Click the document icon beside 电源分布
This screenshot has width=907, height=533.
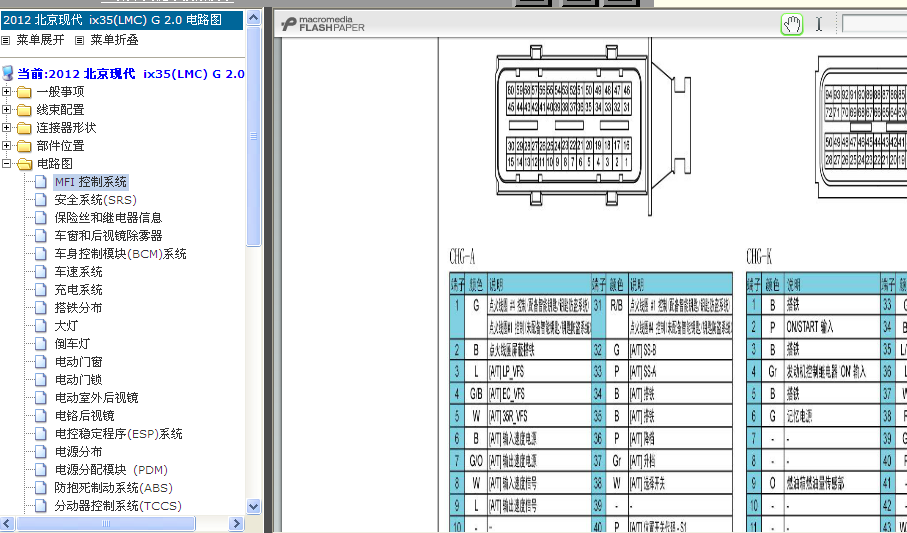40,451
